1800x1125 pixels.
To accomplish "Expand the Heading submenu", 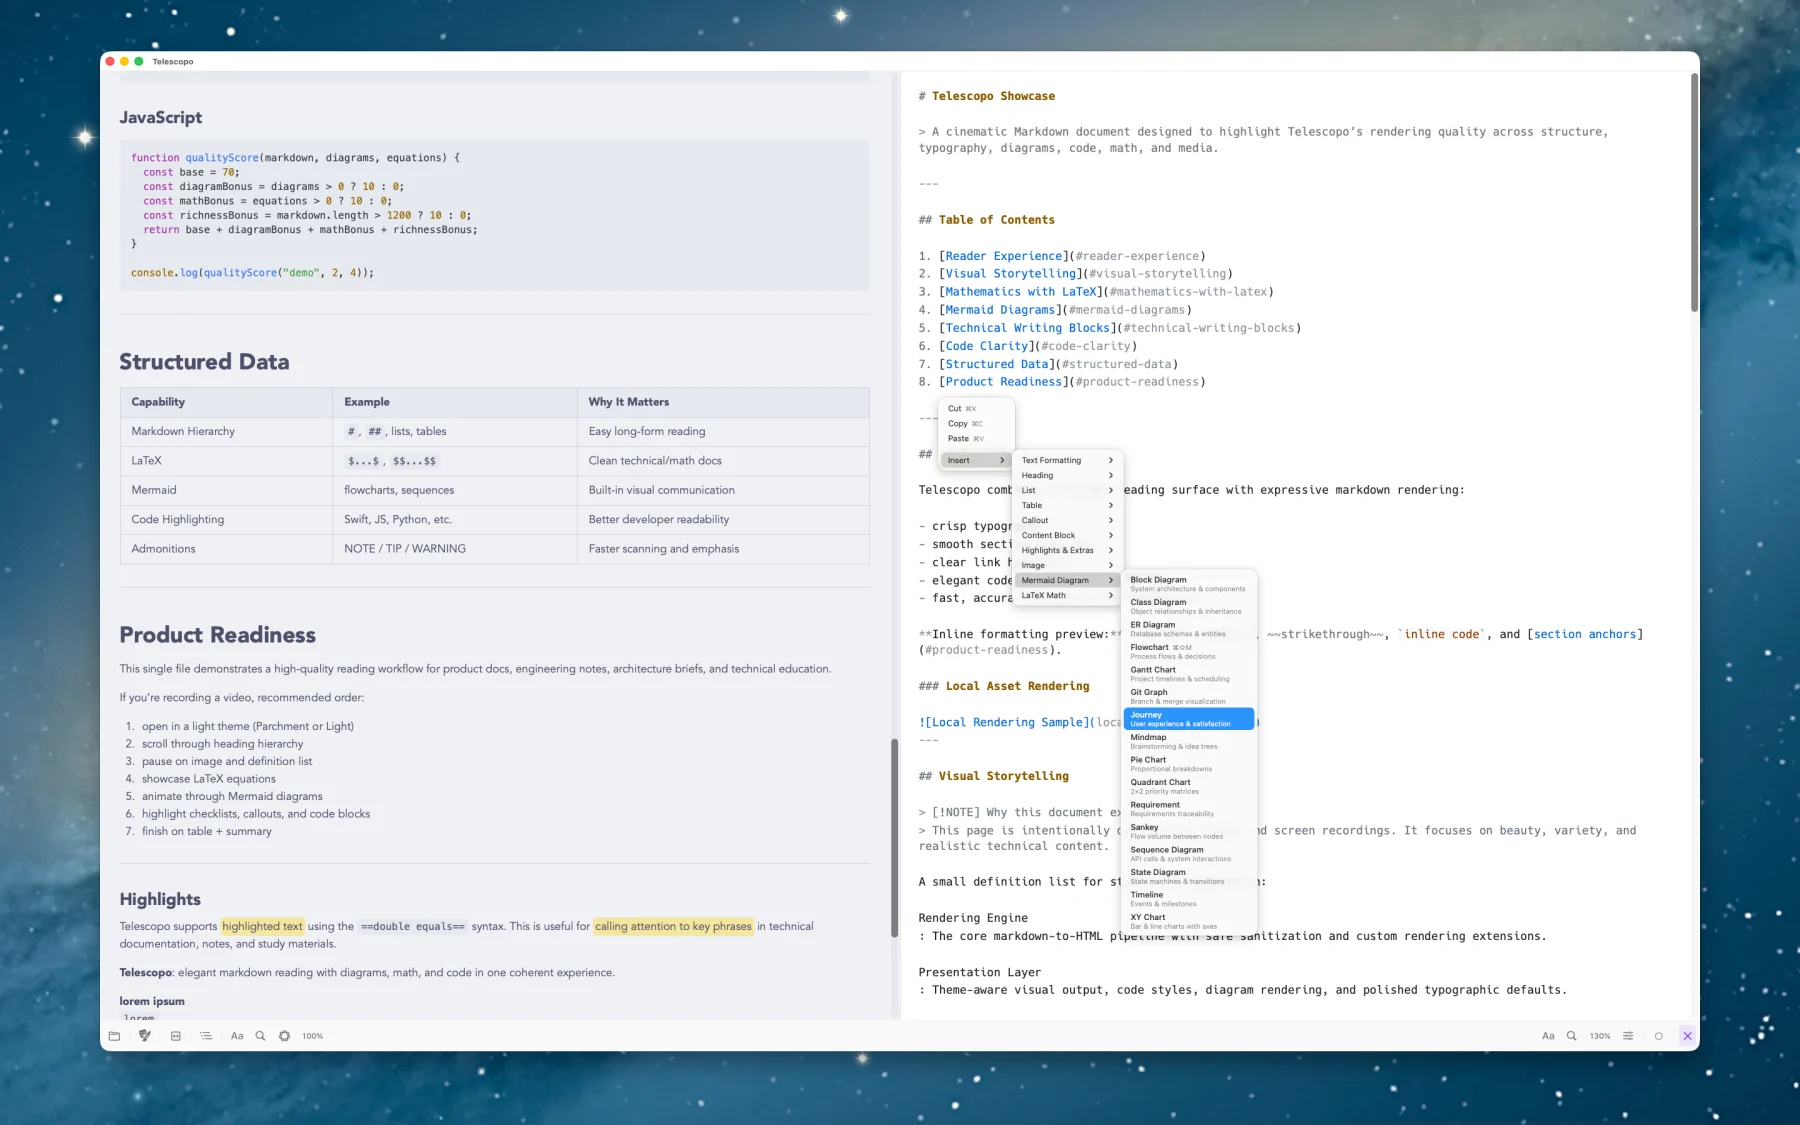I will point(1067,475).
